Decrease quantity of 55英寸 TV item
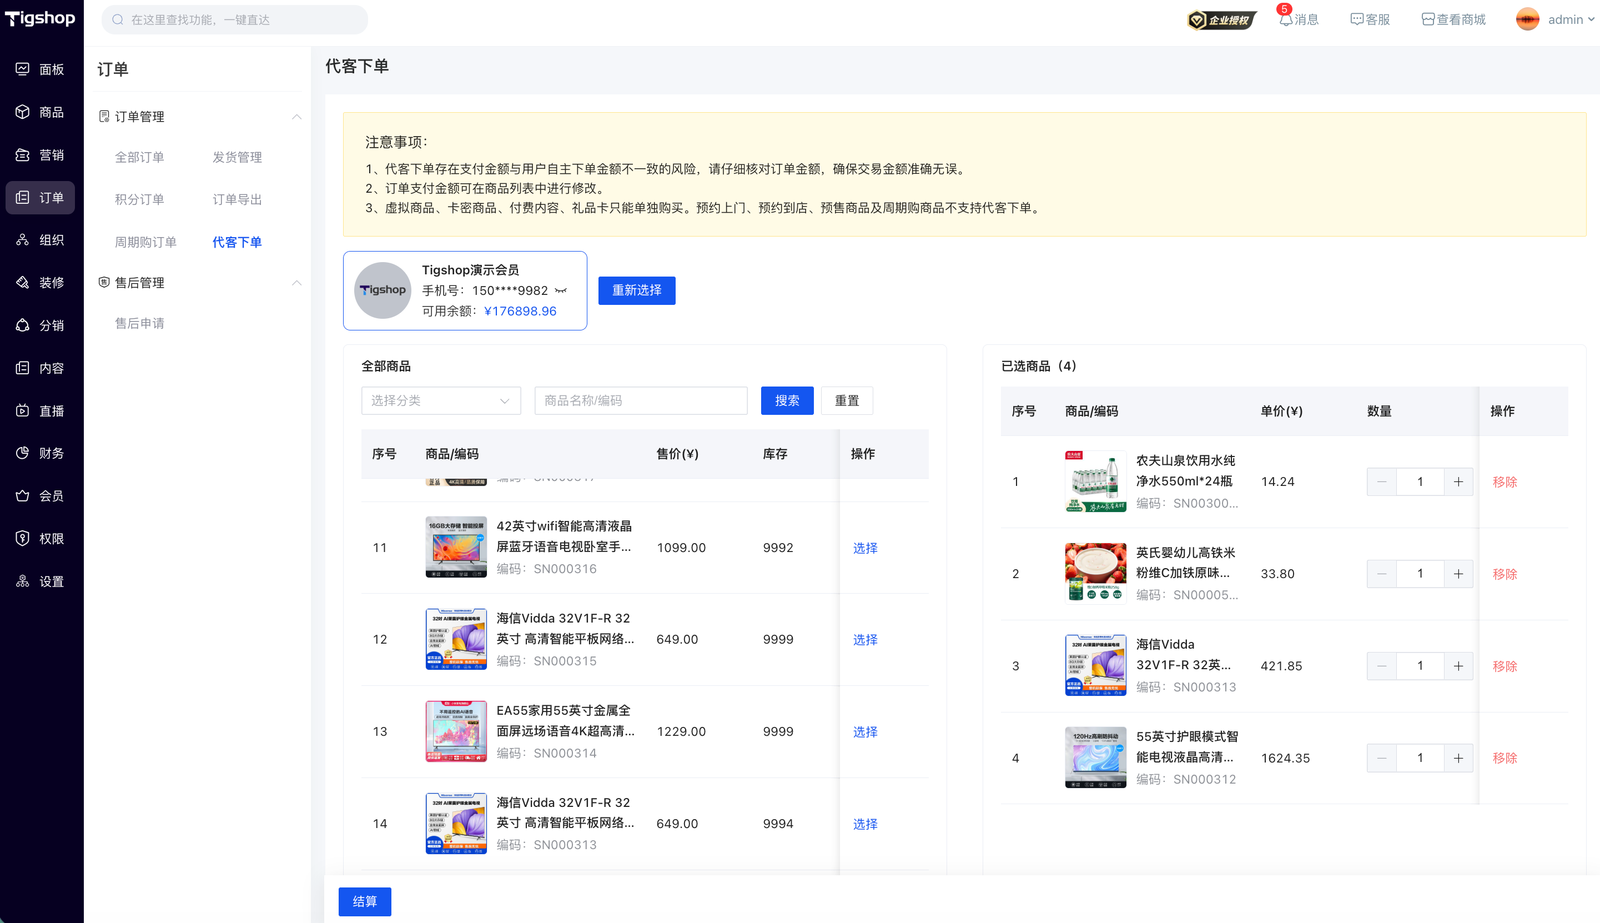Image resolution: width=1600 pixels, height=923 pixels. pyautogui.click(x=1382, y=758)
